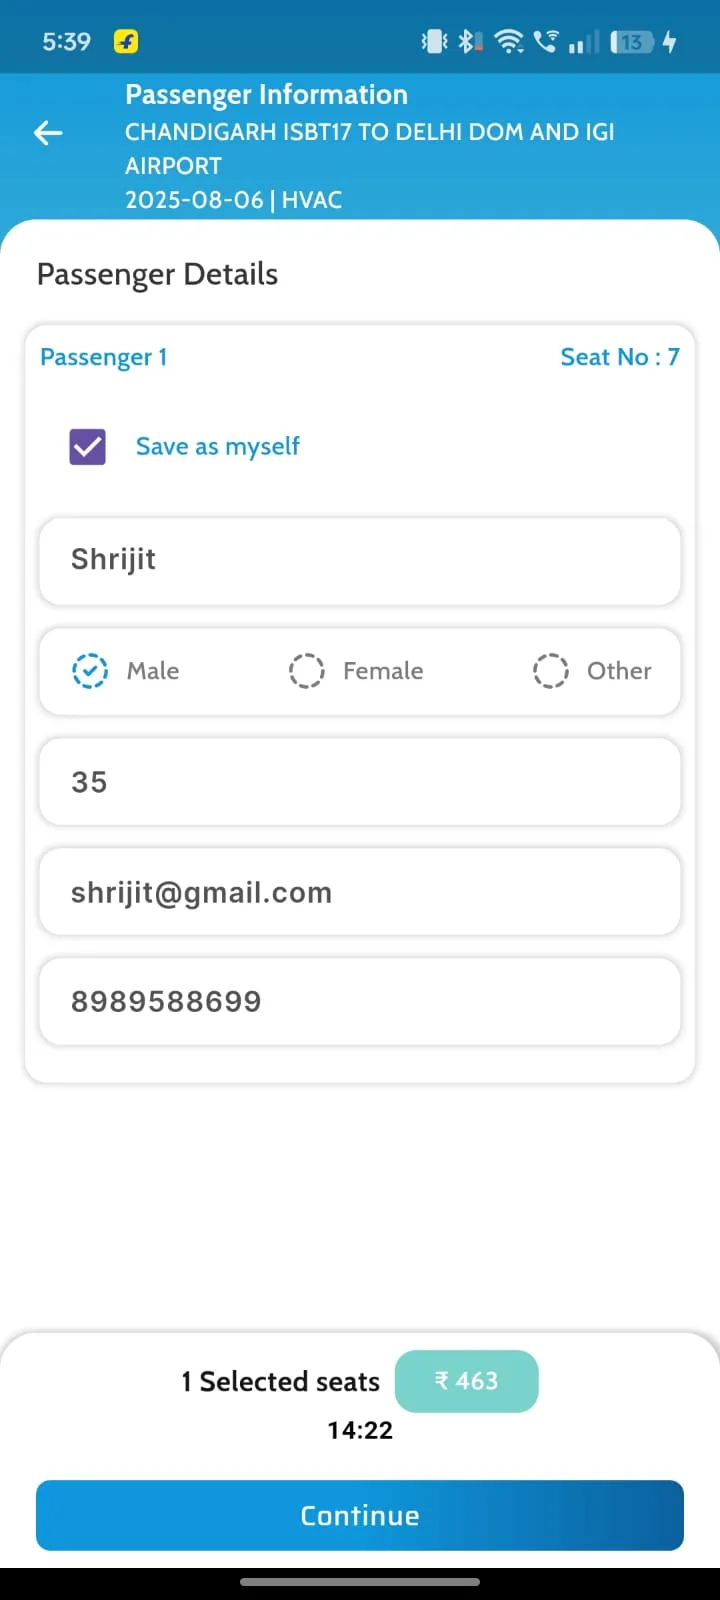Tap the ₹ 463 fare badge
720x1600 pixels.
click(466, 1381)
